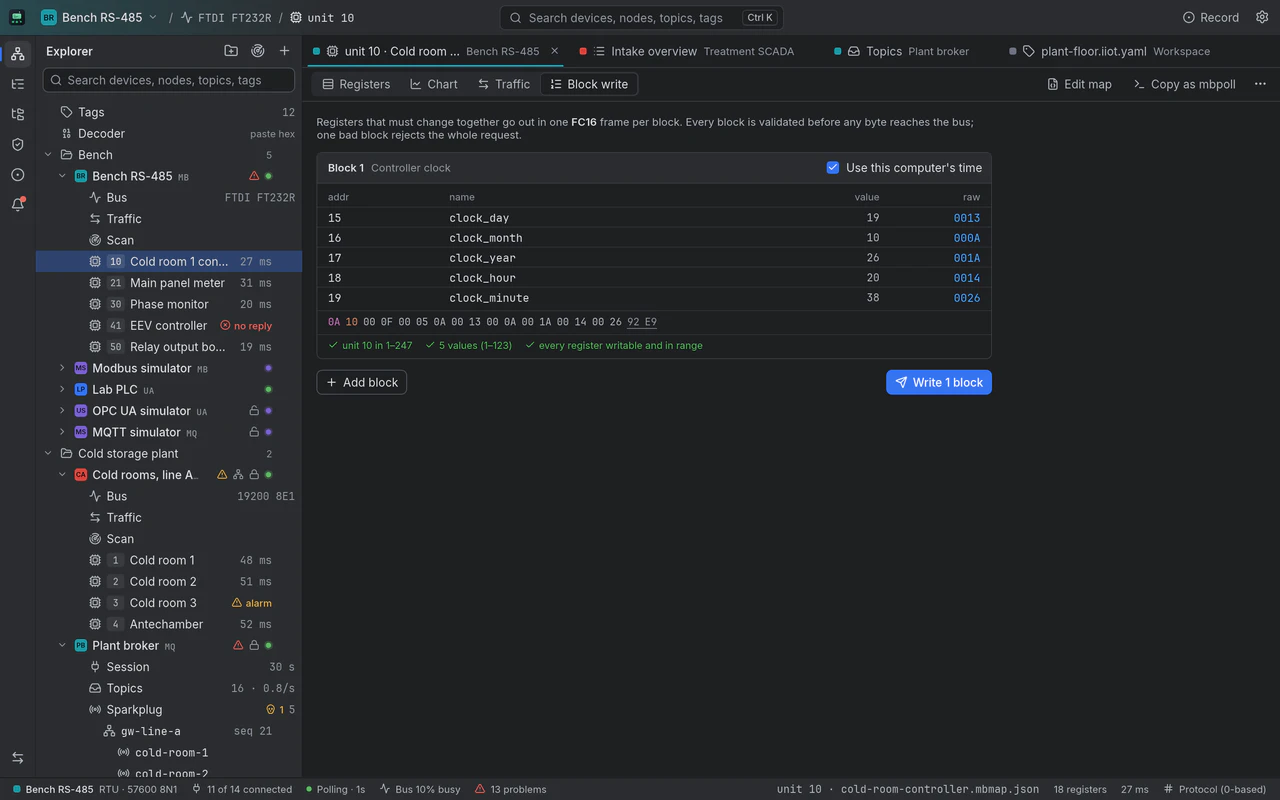
Task: Open the Decoder item in Explorer
Action: click(169, 134)
